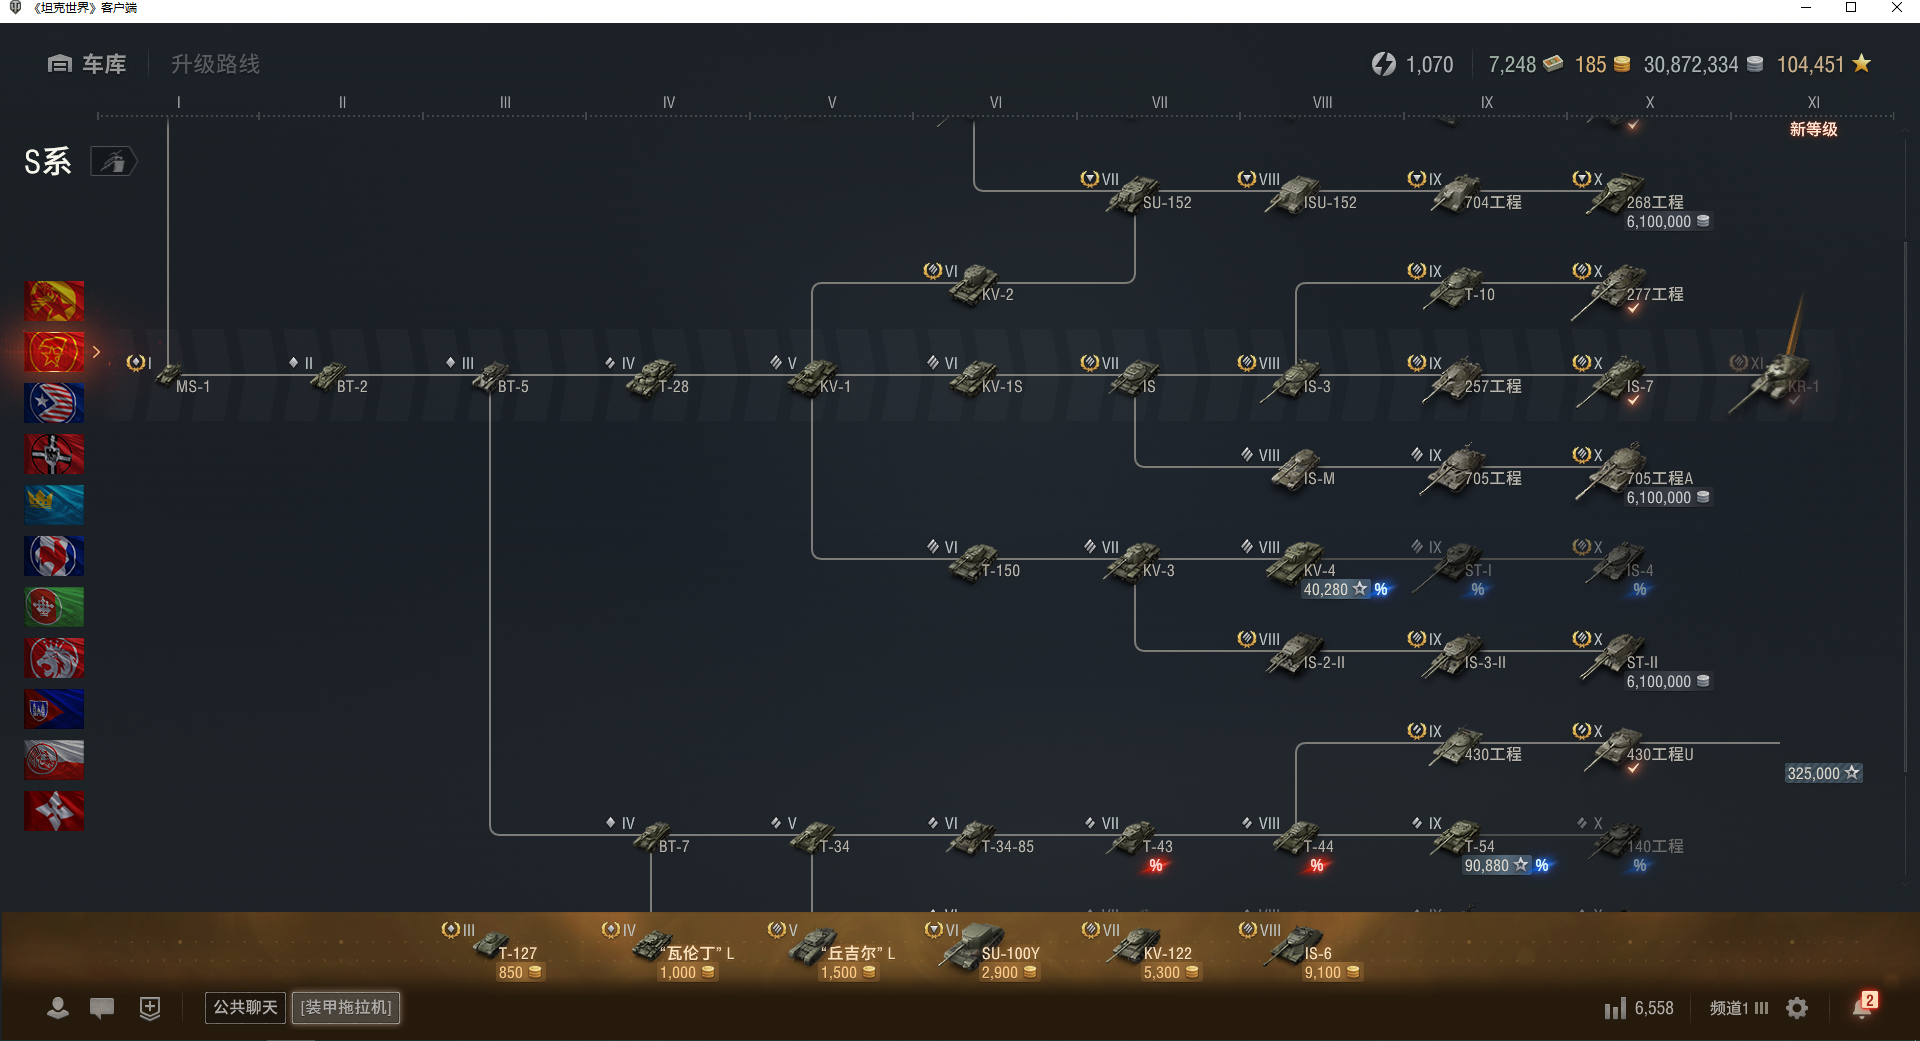Click the 频道1 voice channel indicator

click(1739, 1008)
